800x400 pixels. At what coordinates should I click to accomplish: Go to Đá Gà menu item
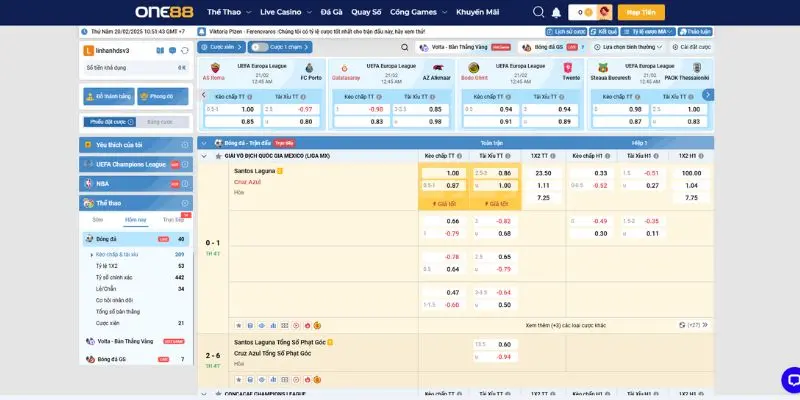[332, 12]
